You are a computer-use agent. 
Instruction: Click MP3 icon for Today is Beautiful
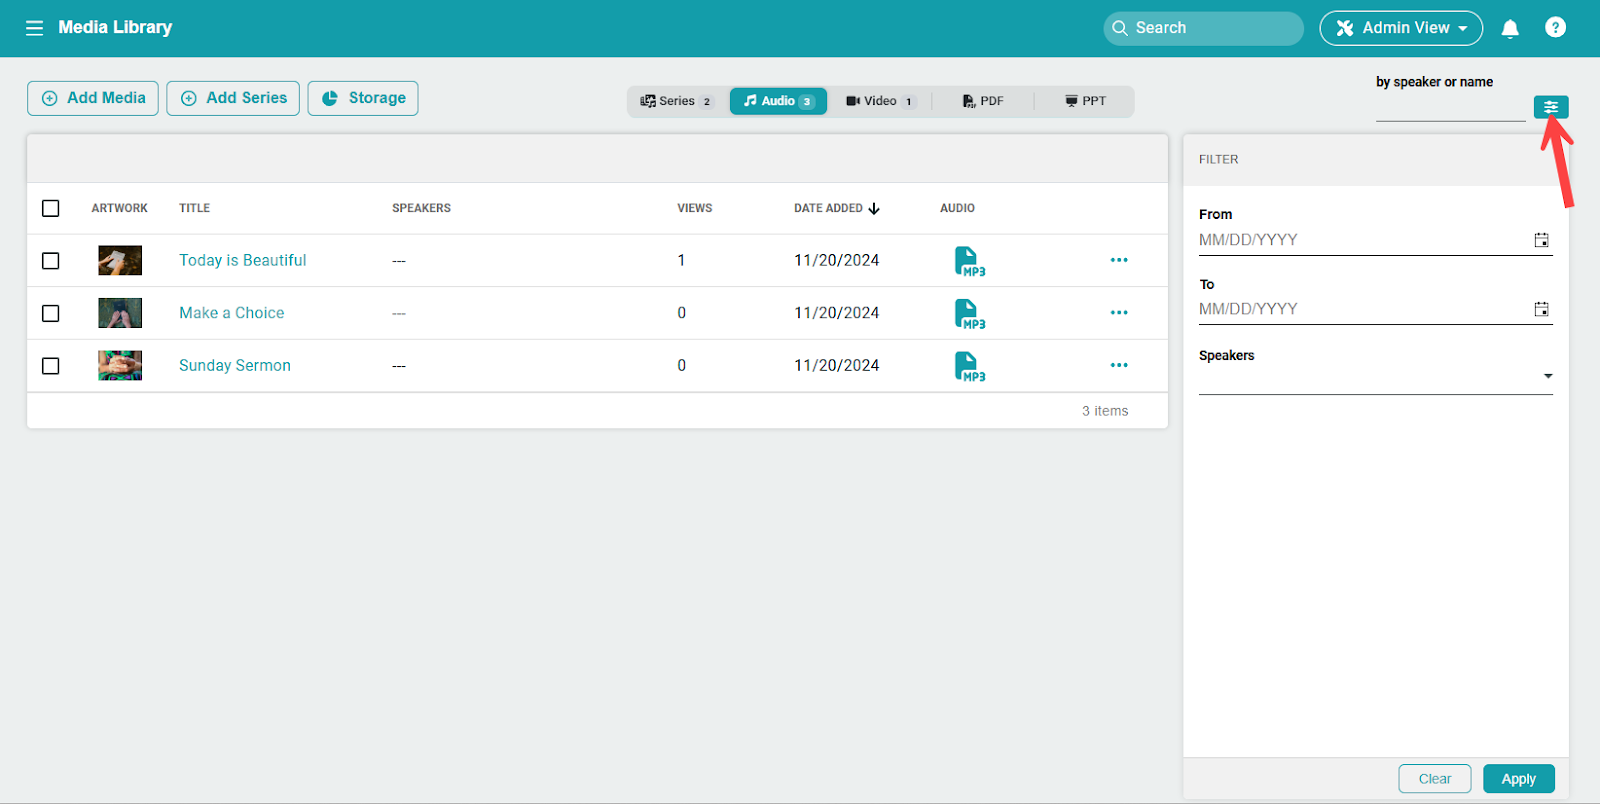click(x=968, y=261)
